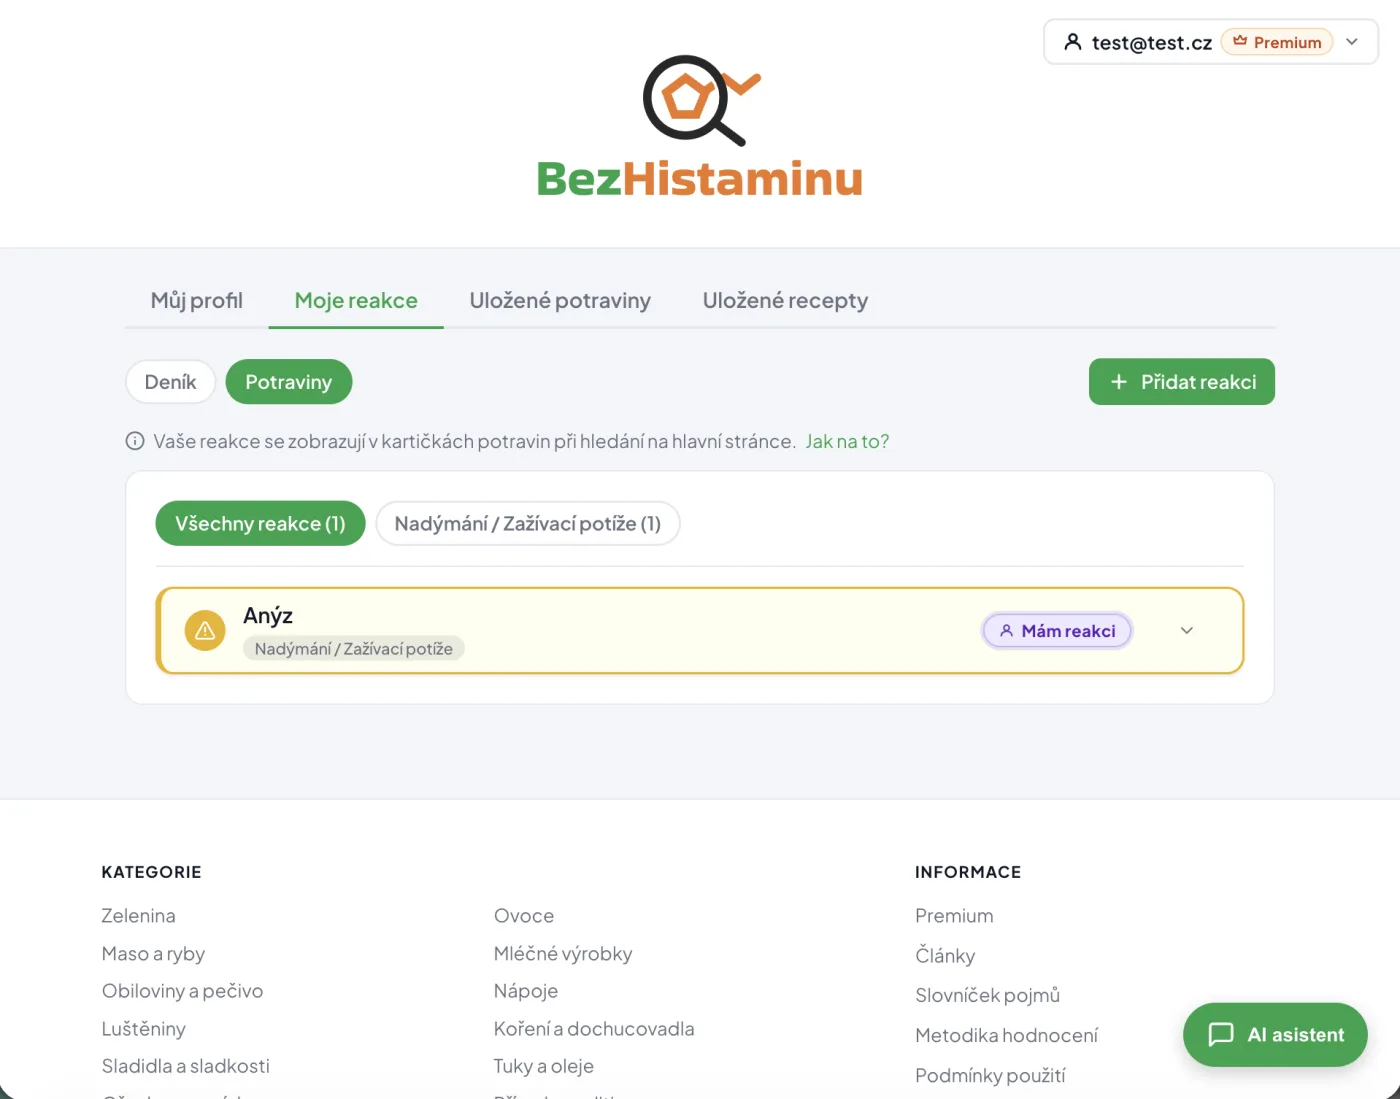Viewport: 1400px width, 1099px height.
Task: Click the Nadýmání tag under Anýz
Action: click(354, 649)
